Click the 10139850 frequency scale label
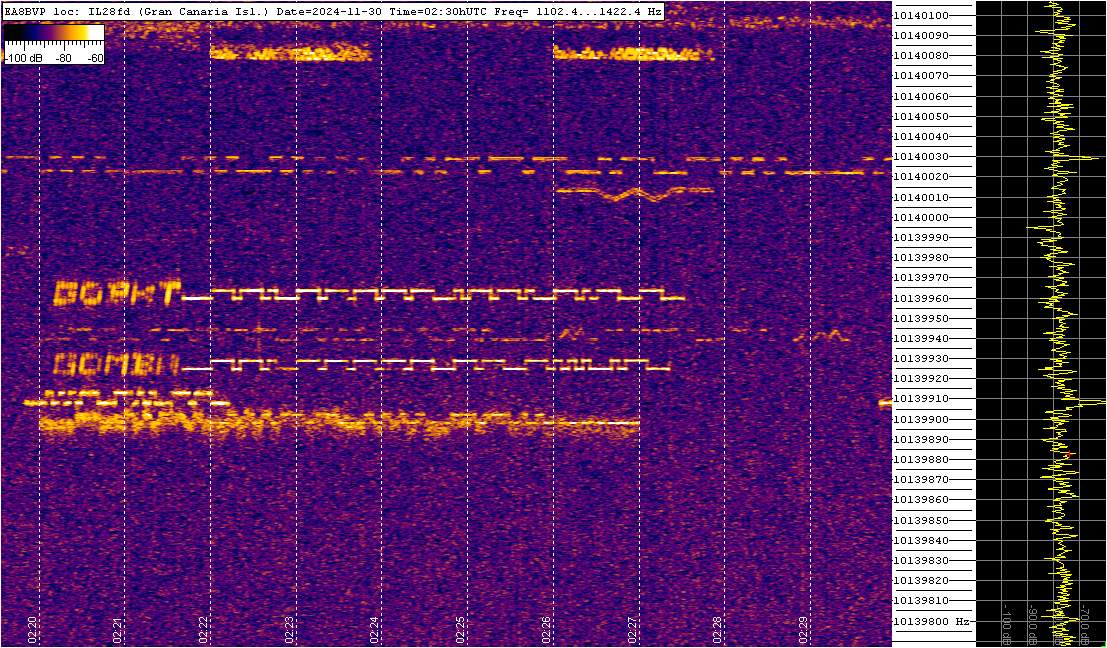Screen dimensions: 1107x648 (x=921, y=520)
